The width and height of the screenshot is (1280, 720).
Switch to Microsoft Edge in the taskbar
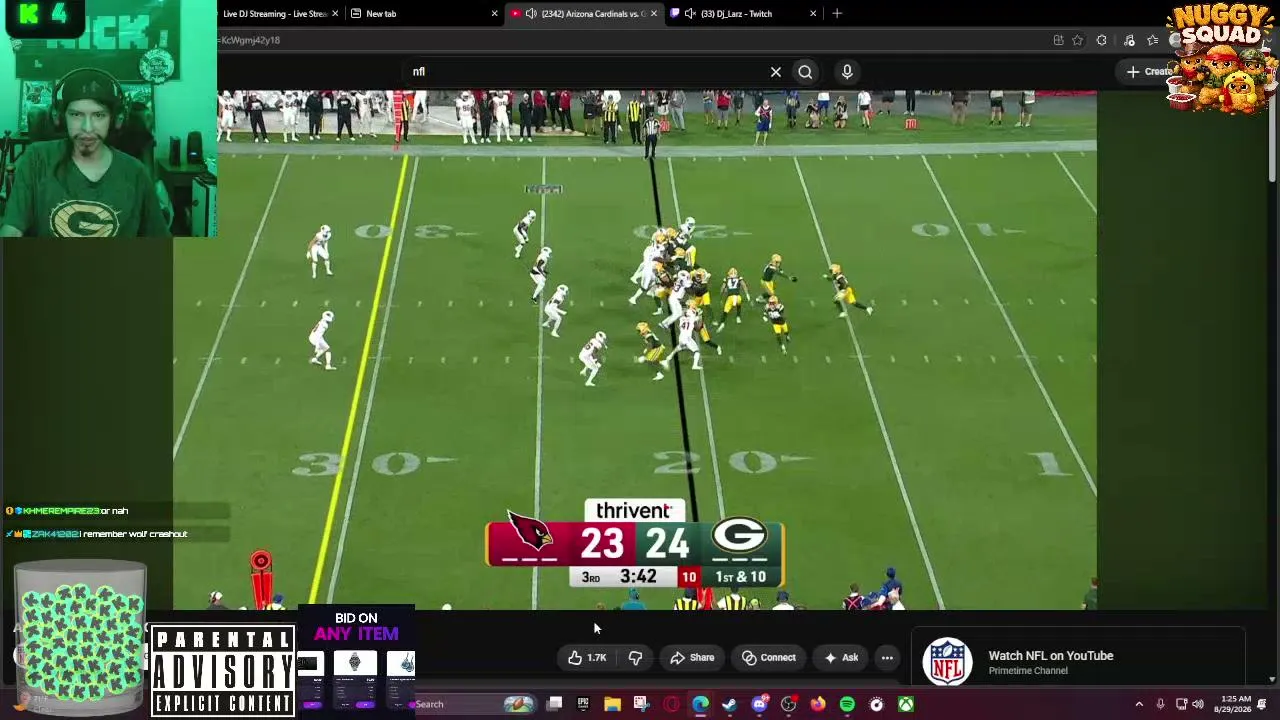[700, 704]
